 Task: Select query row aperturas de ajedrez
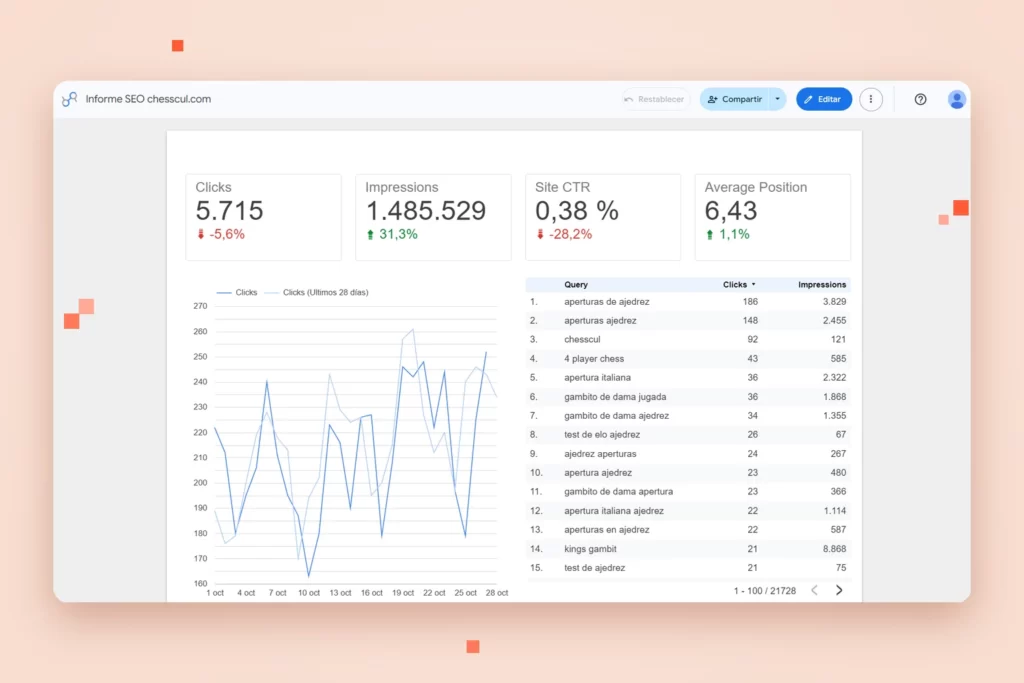[688, 302]
